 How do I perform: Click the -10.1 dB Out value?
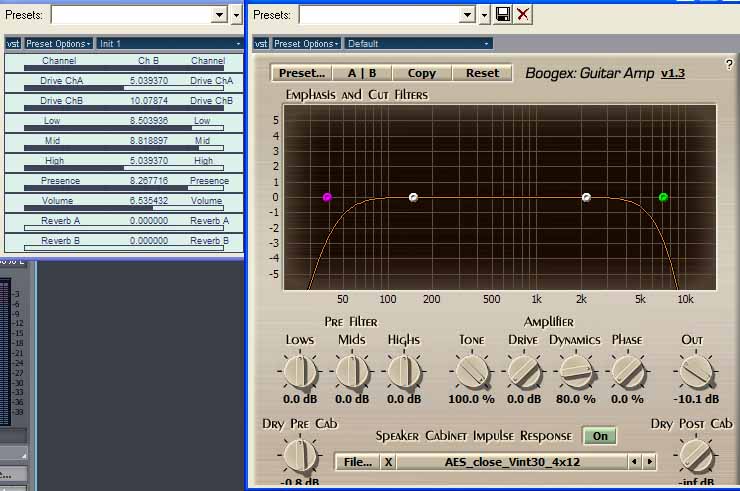(696, 399)
